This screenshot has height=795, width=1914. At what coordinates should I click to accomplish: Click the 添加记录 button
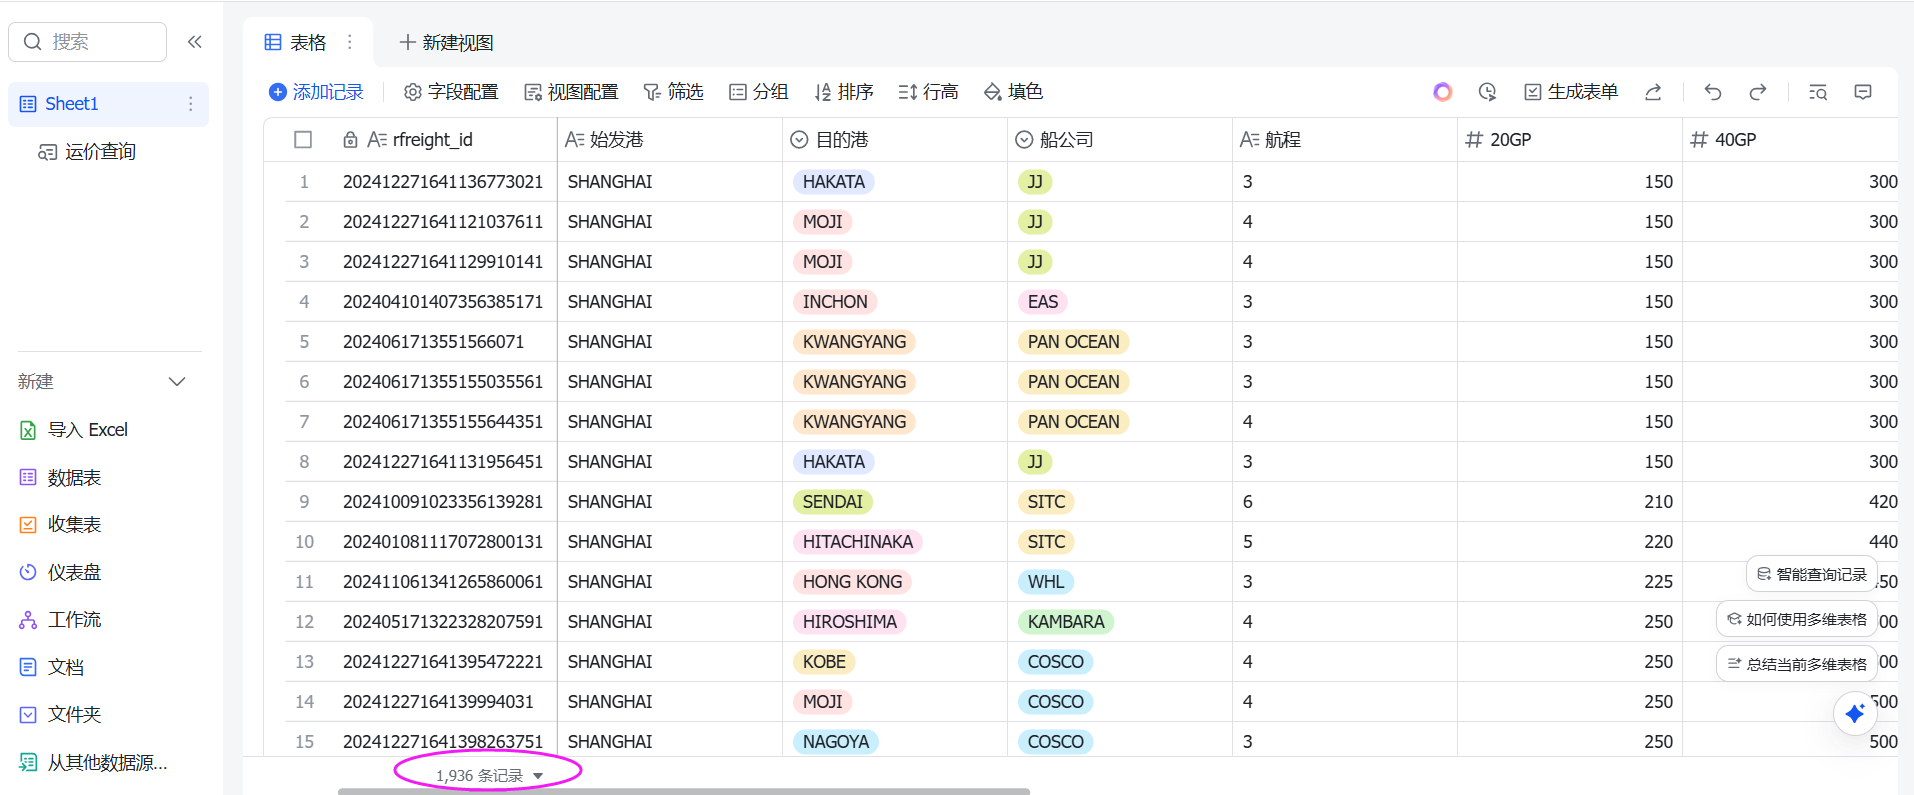316,92
